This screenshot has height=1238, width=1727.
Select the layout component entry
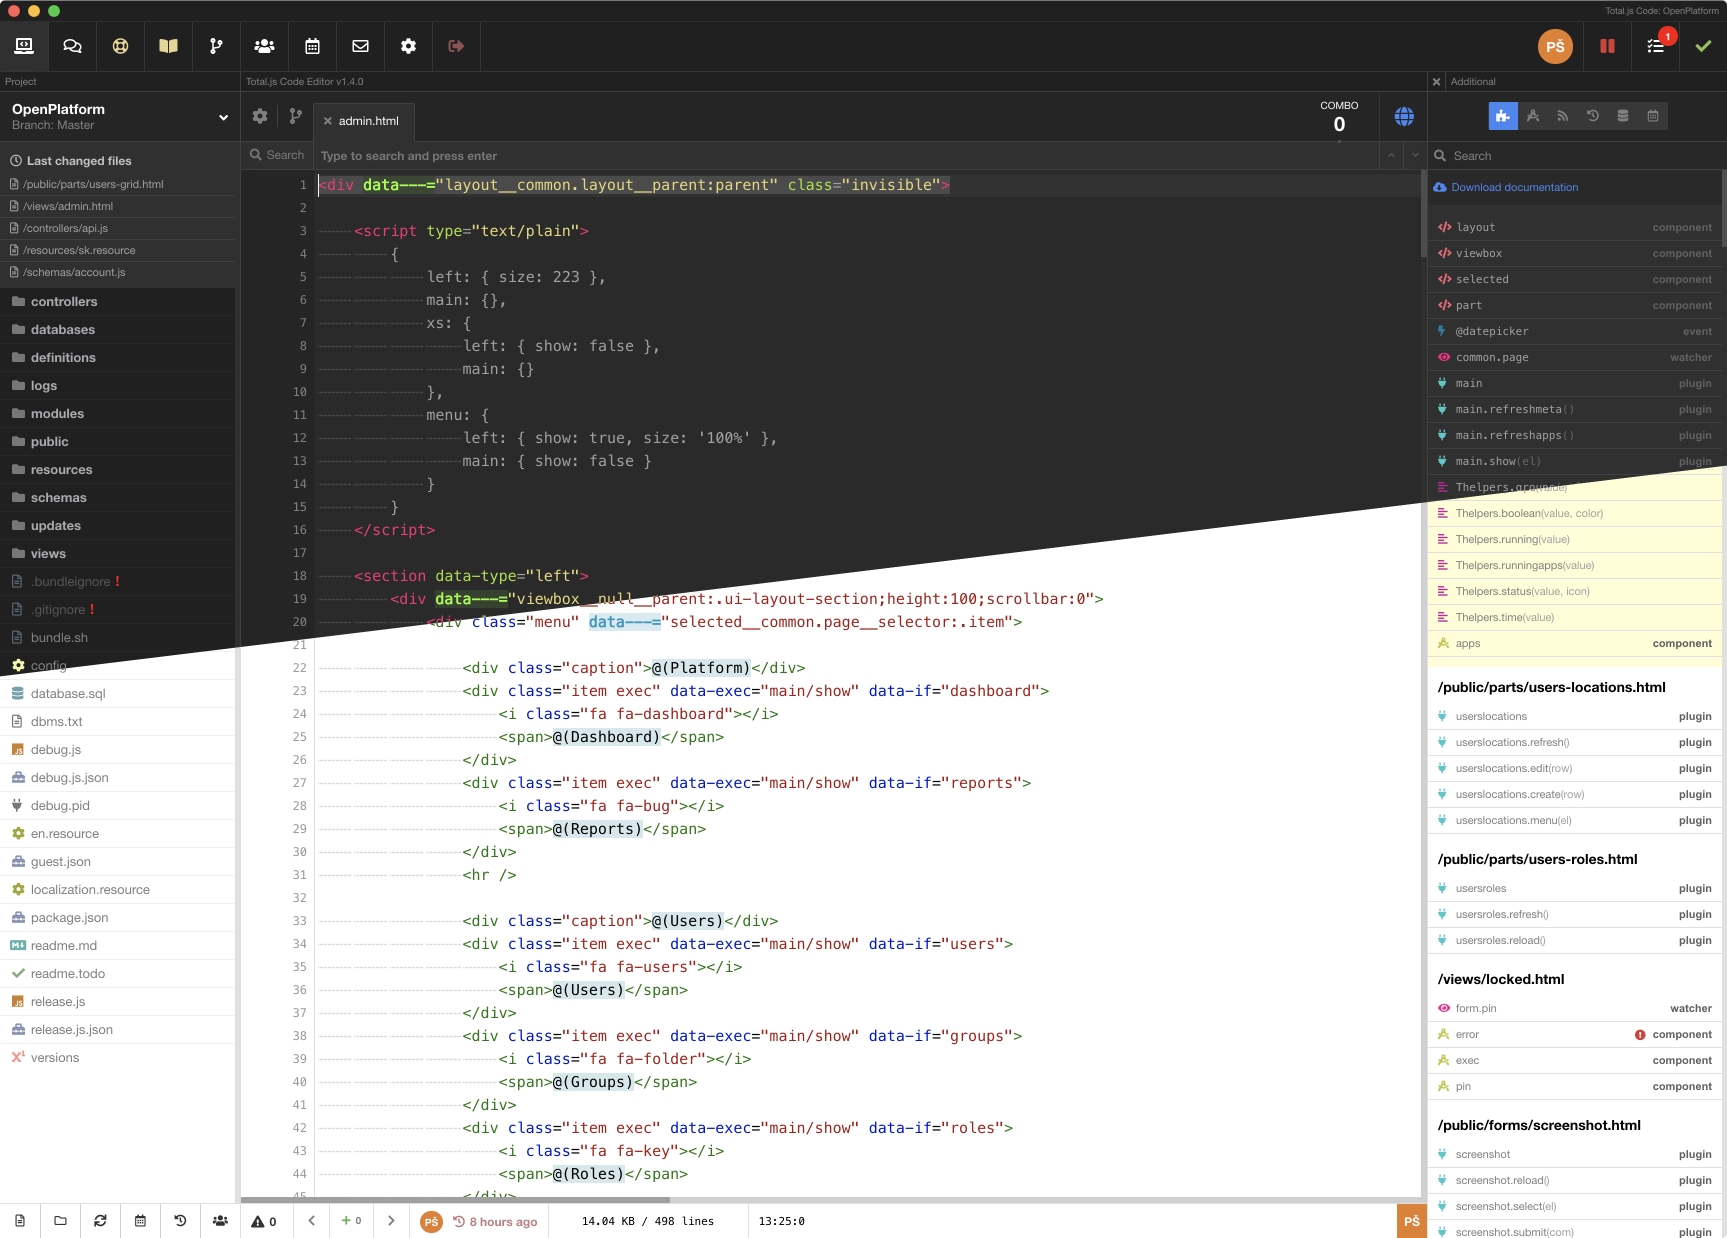pyautogui.click(x=1574, y=228)
